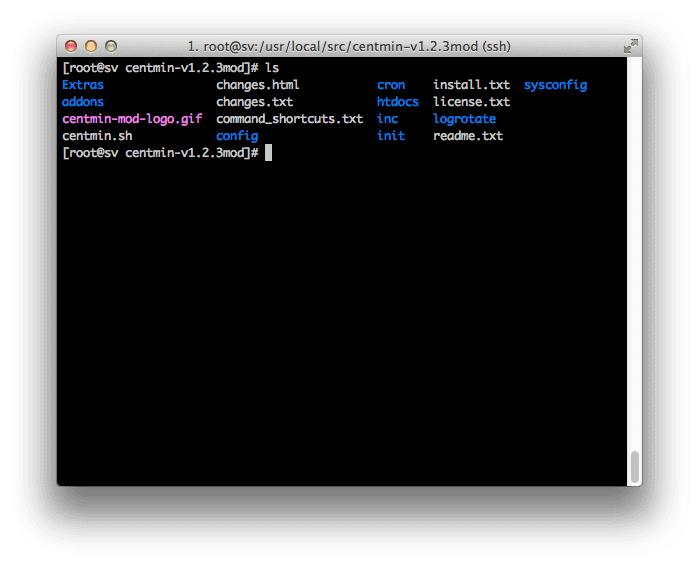The width and height of the screenshot is (699, 565).
Task: Click the centmin.sh file name
Action: pyautogui.click(x=97, y=136)
